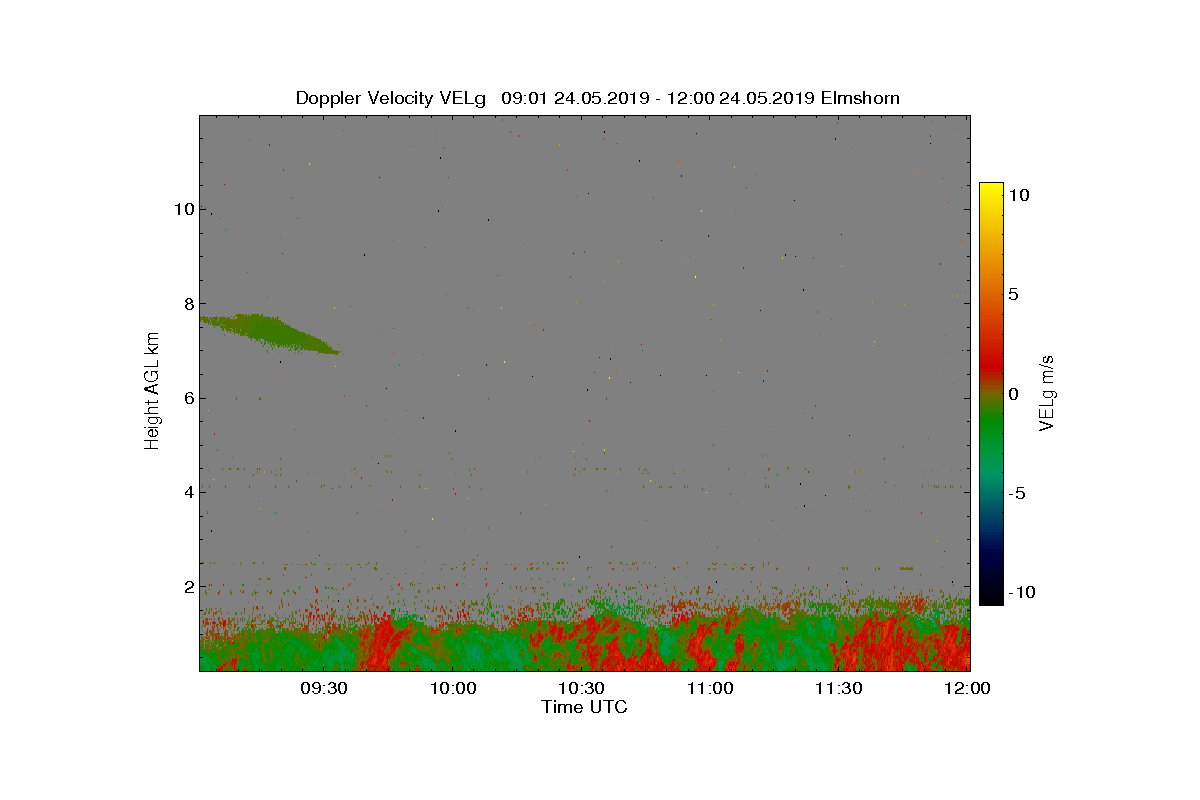
Task: Click the 09:30 time tick label
Action: tap(323, 688)
